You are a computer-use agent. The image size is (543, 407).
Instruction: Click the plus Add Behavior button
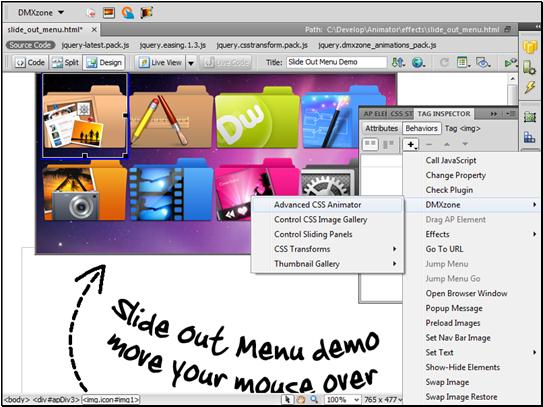click(411, 144)
